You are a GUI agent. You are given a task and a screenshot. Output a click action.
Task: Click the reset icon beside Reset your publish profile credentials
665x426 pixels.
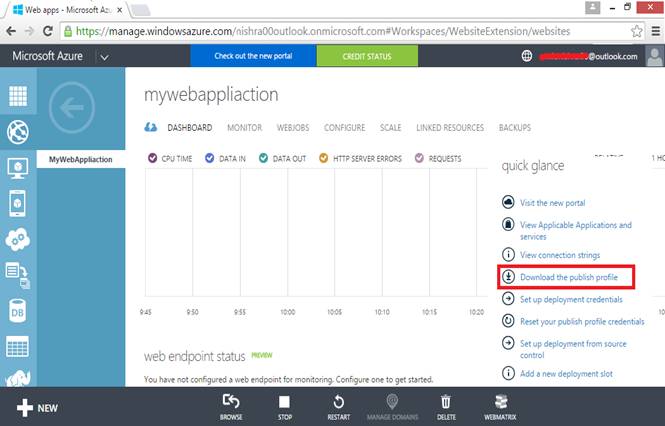click(508, 320)
